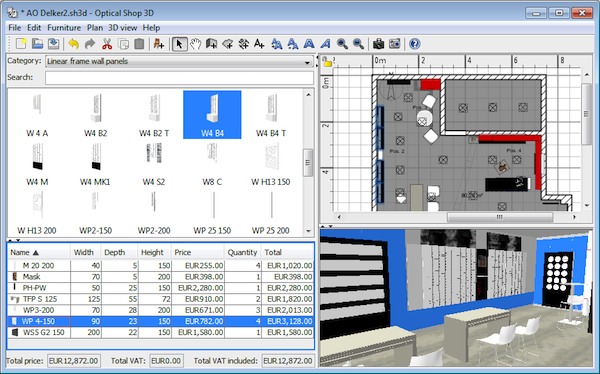Toggle the plan lock icon
Viewport: 600px width, 374px height.
(327, 62)
